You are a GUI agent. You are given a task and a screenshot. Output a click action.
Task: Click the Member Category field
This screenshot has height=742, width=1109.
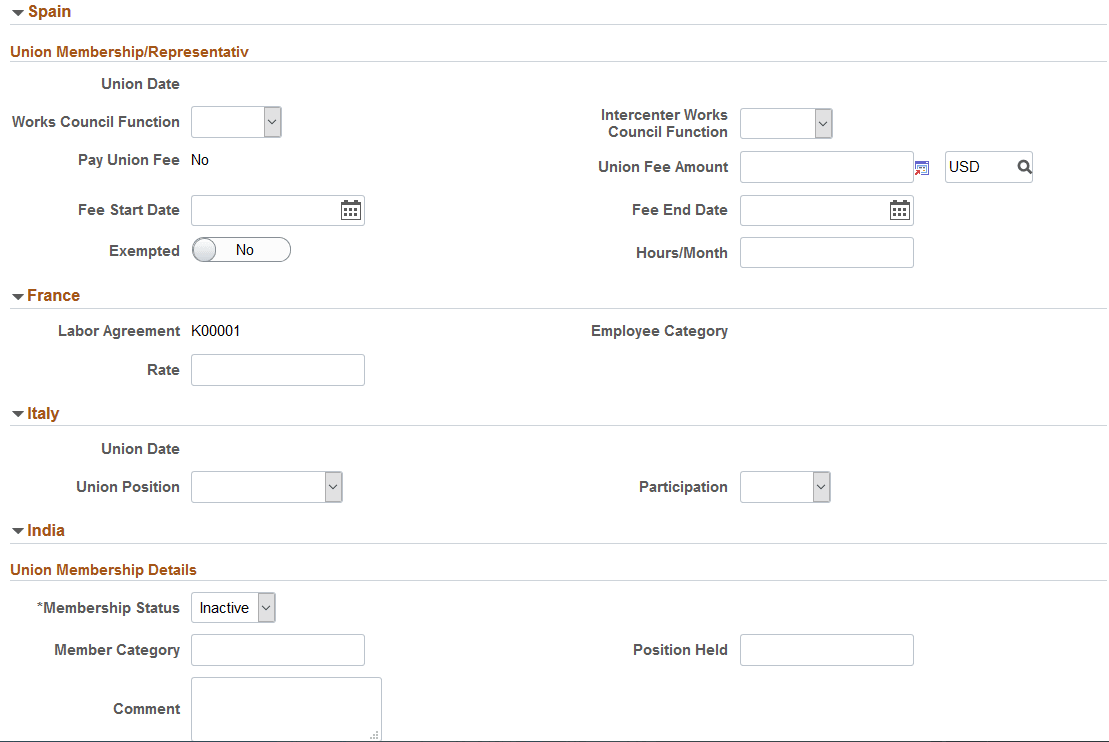tap(278, 650)
